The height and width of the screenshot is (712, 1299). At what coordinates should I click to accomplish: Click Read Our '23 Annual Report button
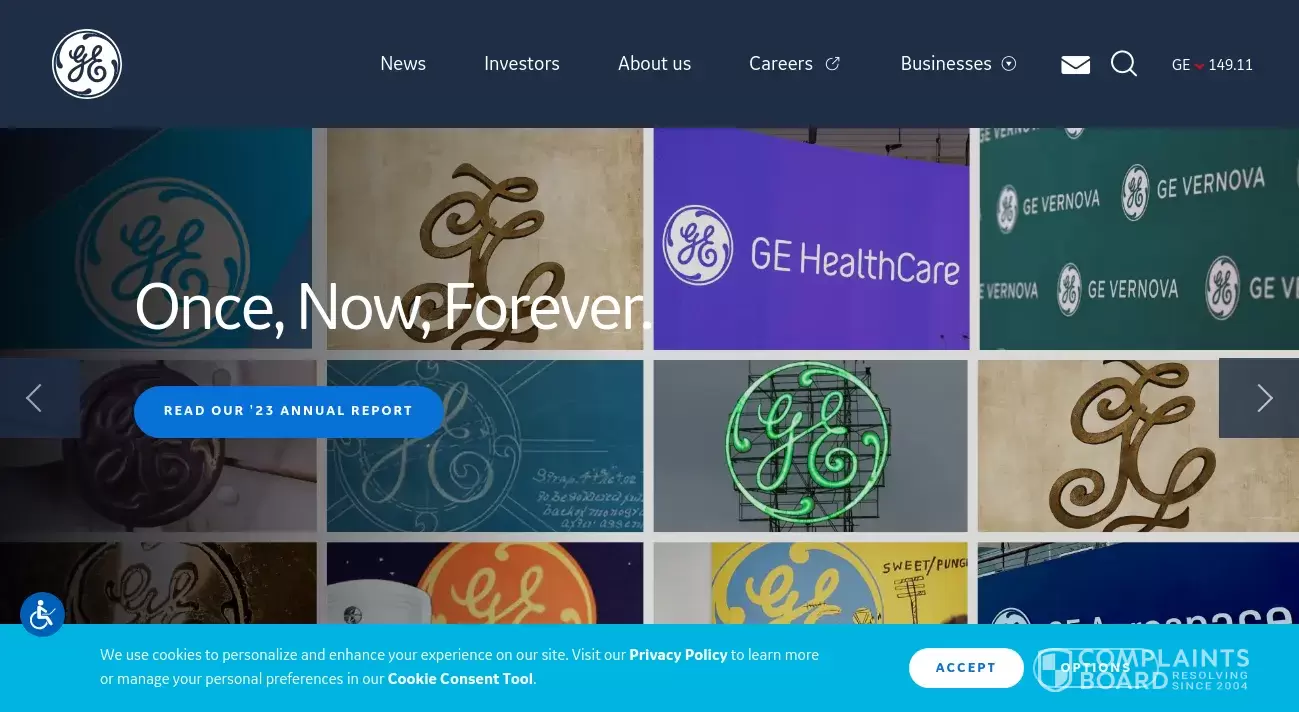coord(288,411)
